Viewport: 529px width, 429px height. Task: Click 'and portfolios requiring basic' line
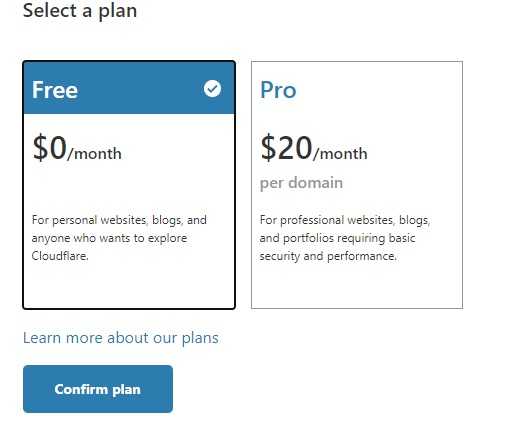[x=337, y=238]
